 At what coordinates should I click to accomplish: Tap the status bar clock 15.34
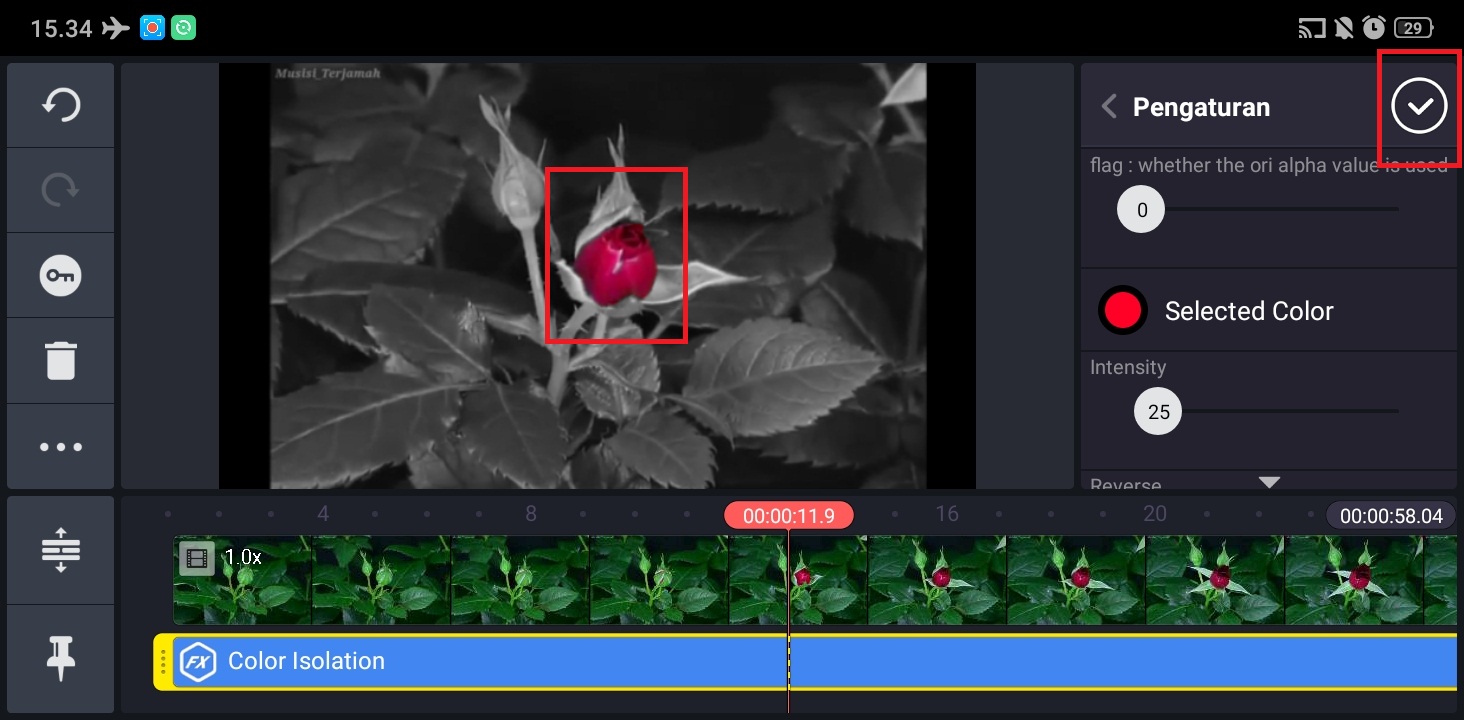pyautogui.click(x=61, y=28)
